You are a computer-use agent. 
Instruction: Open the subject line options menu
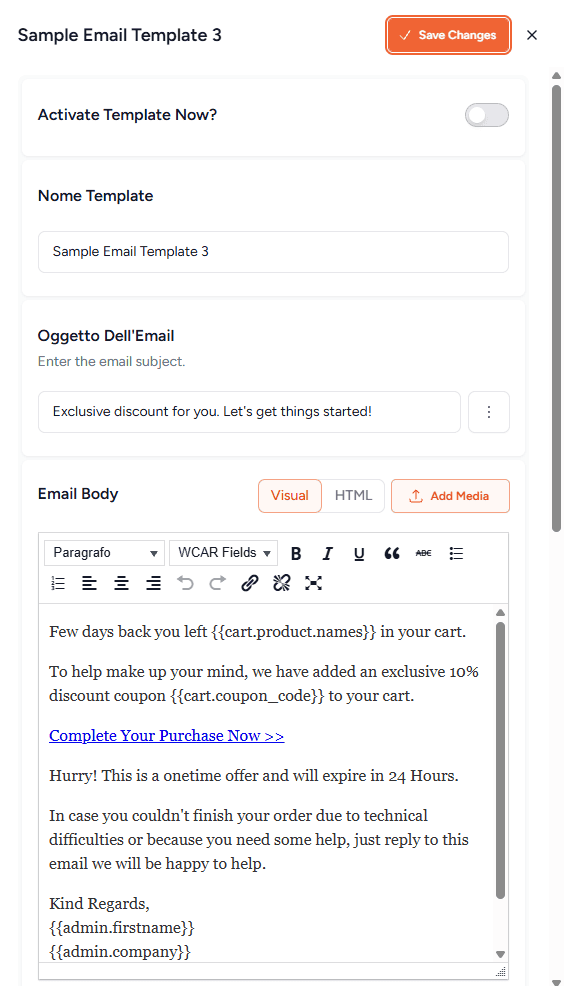(x=489, y=412)
